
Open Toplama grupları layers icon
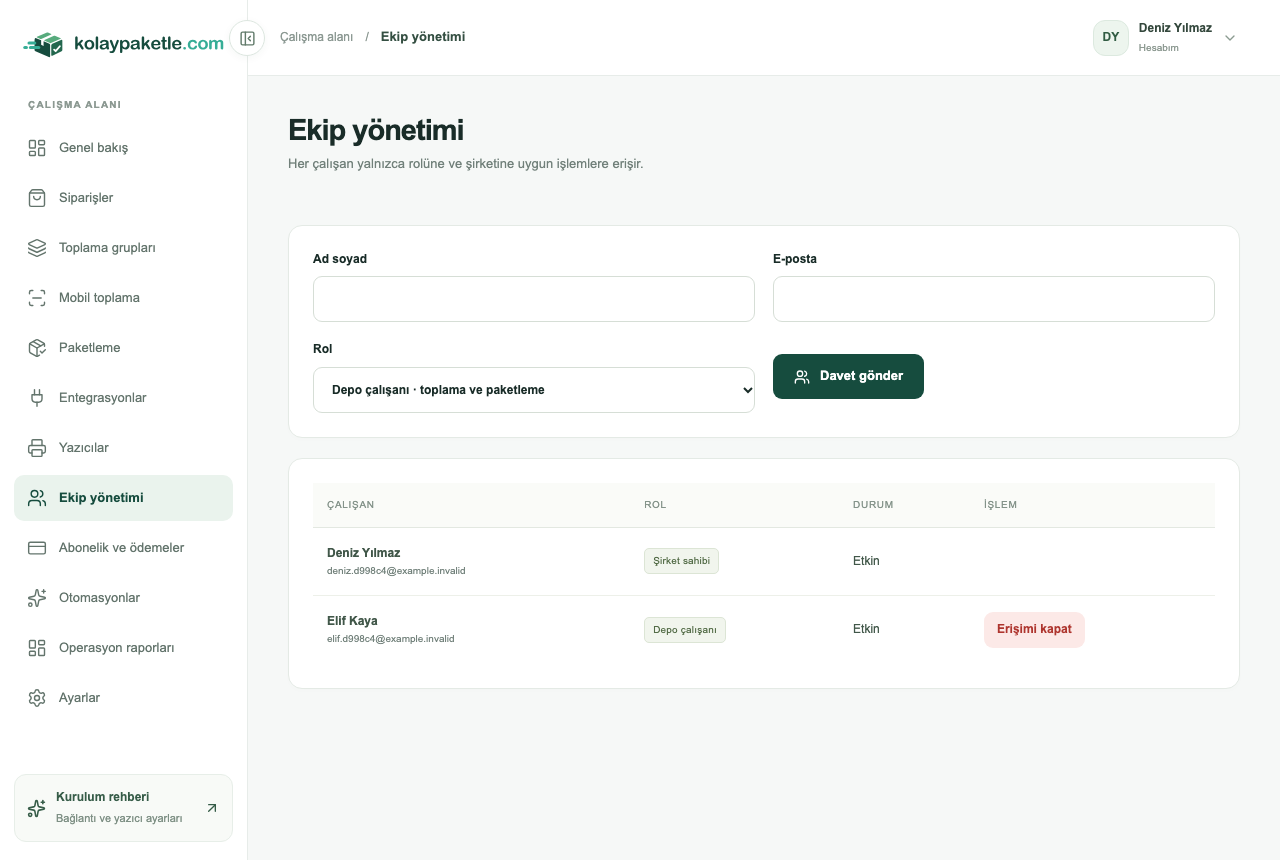37,248
